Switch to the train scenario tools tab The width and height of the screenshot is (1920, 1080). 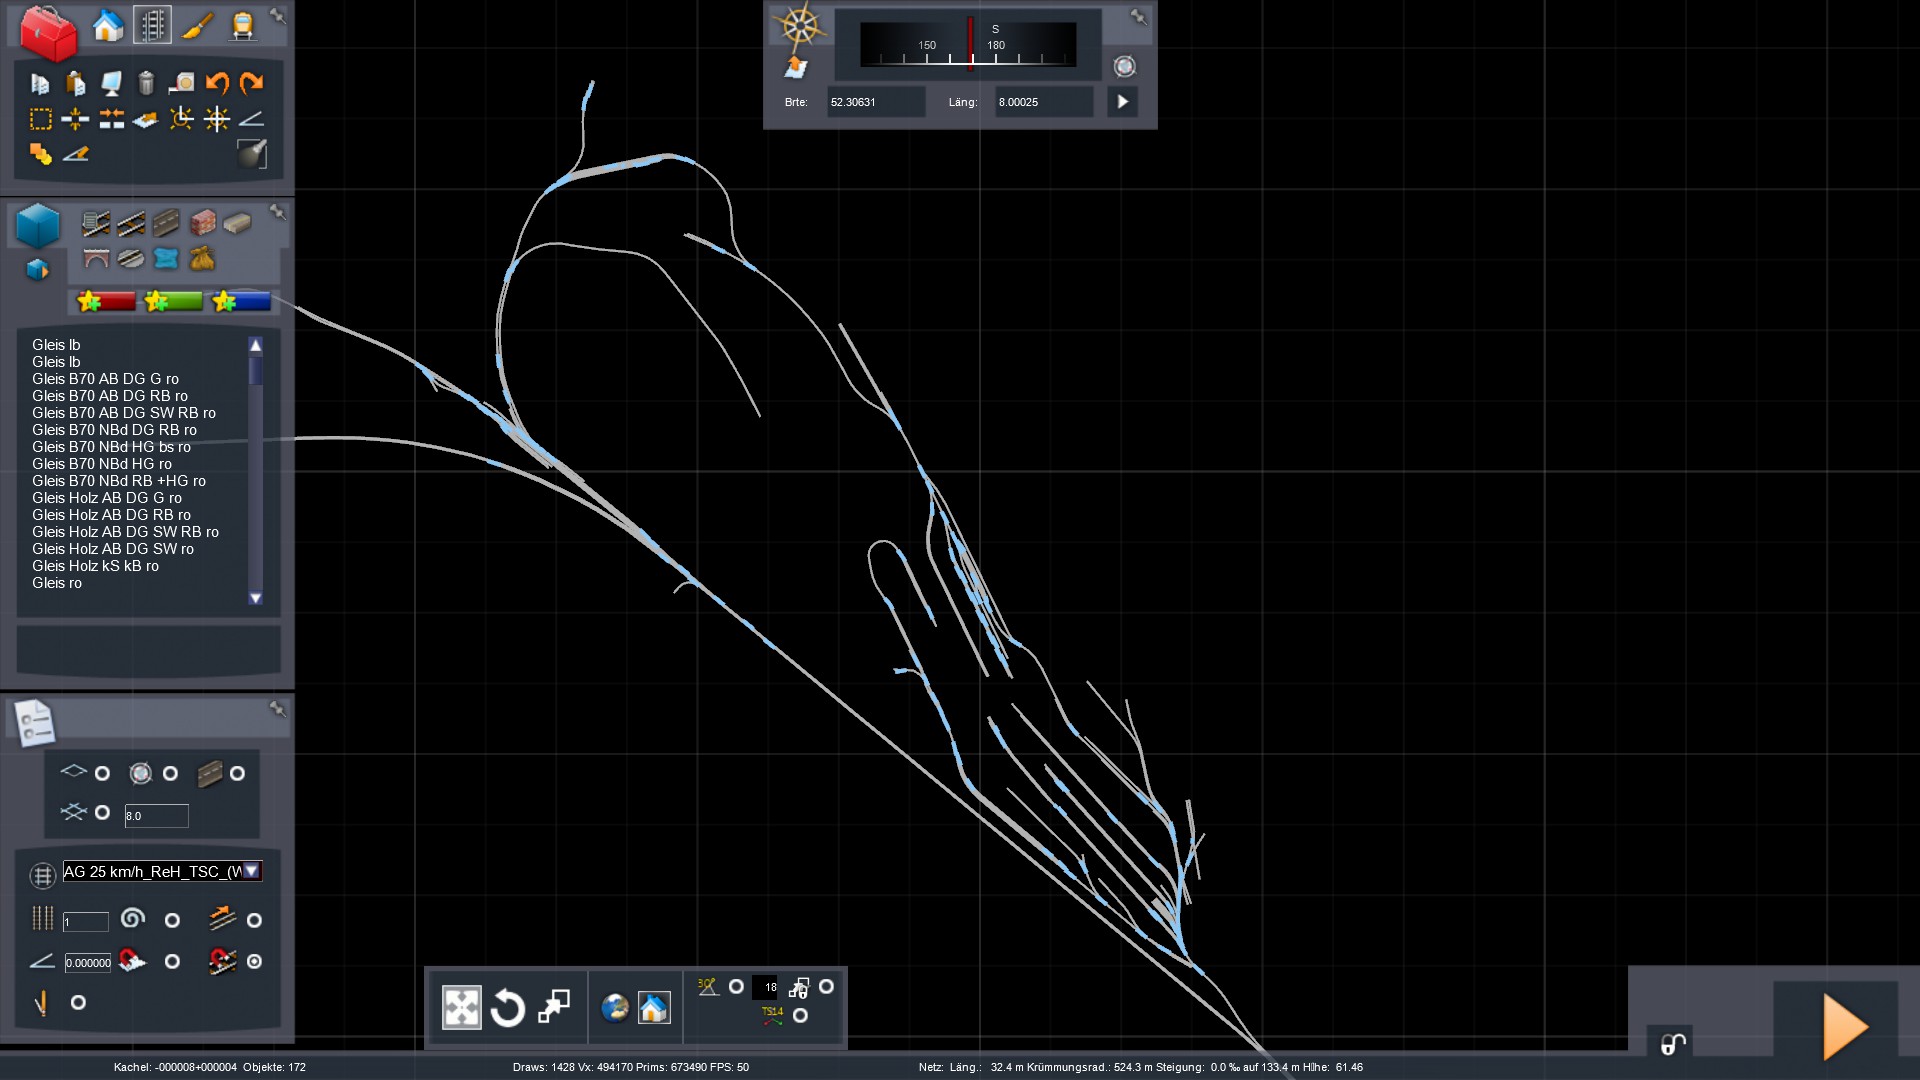[242, 26]
